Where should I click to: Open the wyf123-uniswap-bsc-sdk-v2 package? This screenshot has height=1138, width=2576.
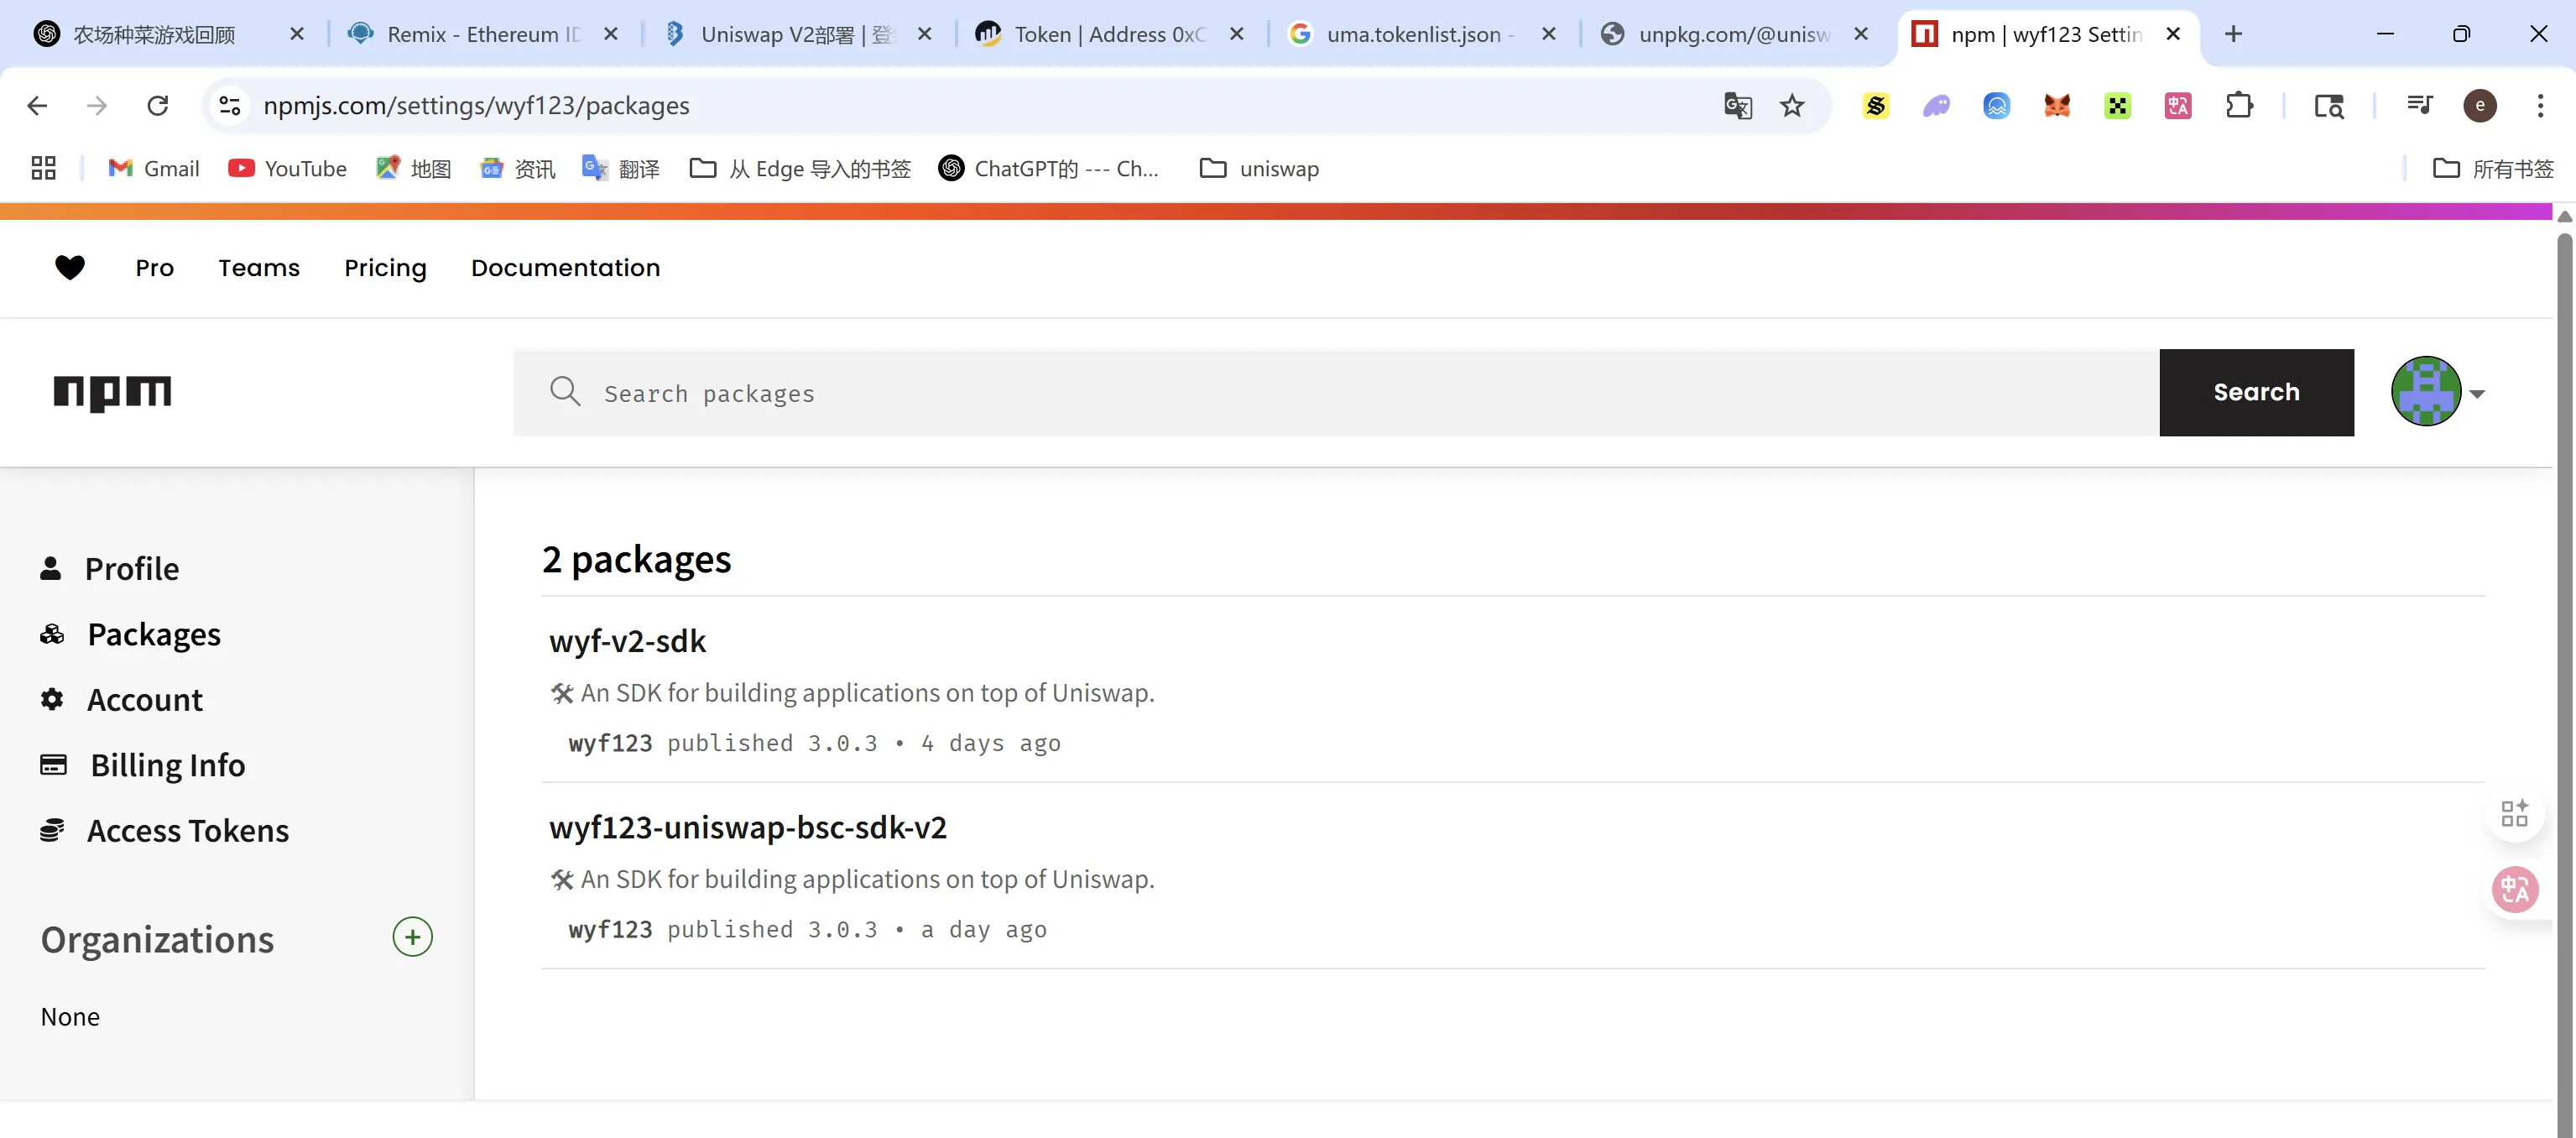[747, 827]
